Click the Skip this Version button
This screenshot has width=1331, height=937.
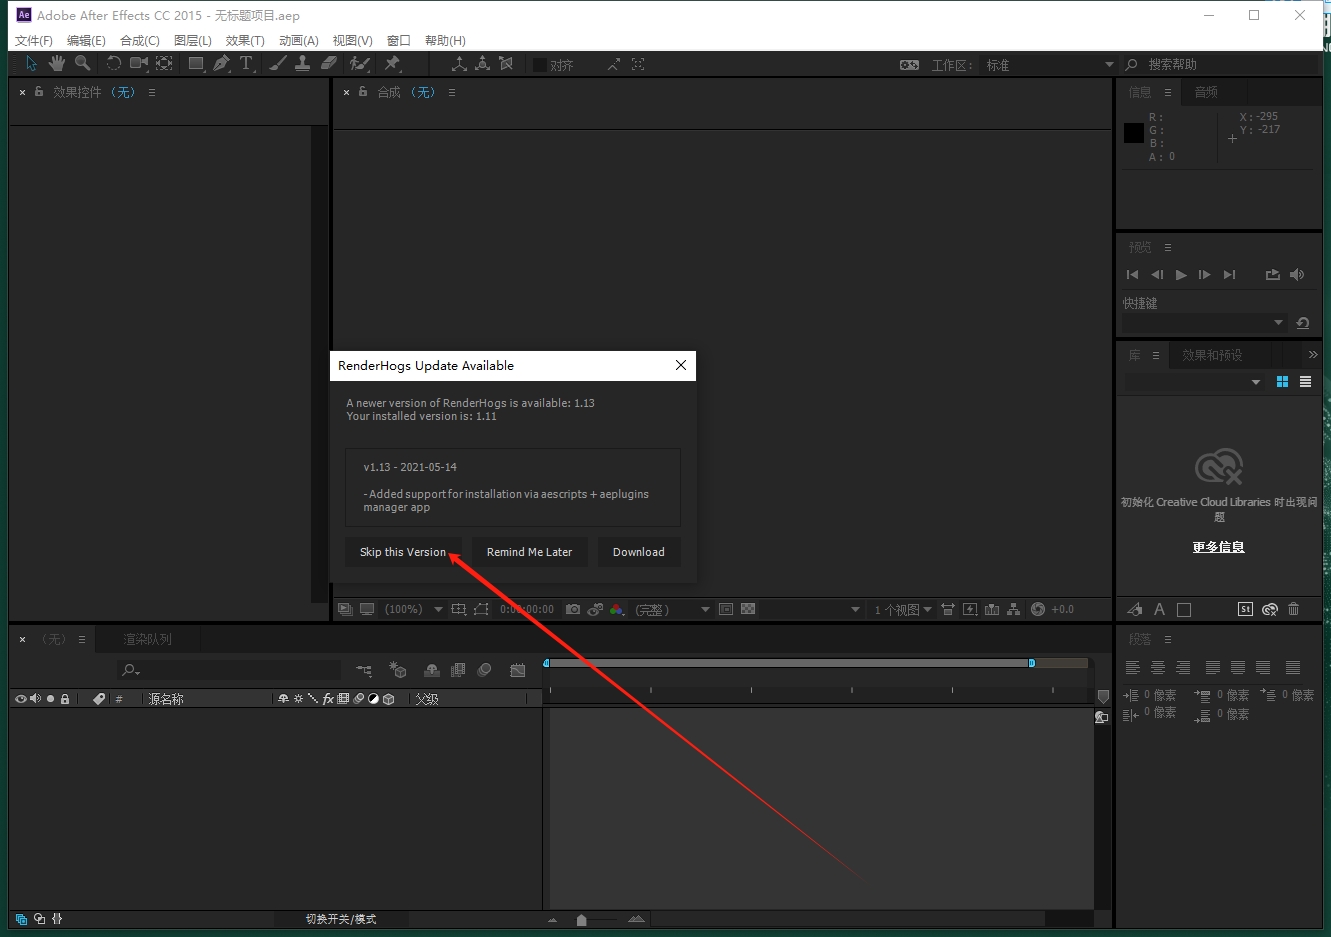point(403,552)
